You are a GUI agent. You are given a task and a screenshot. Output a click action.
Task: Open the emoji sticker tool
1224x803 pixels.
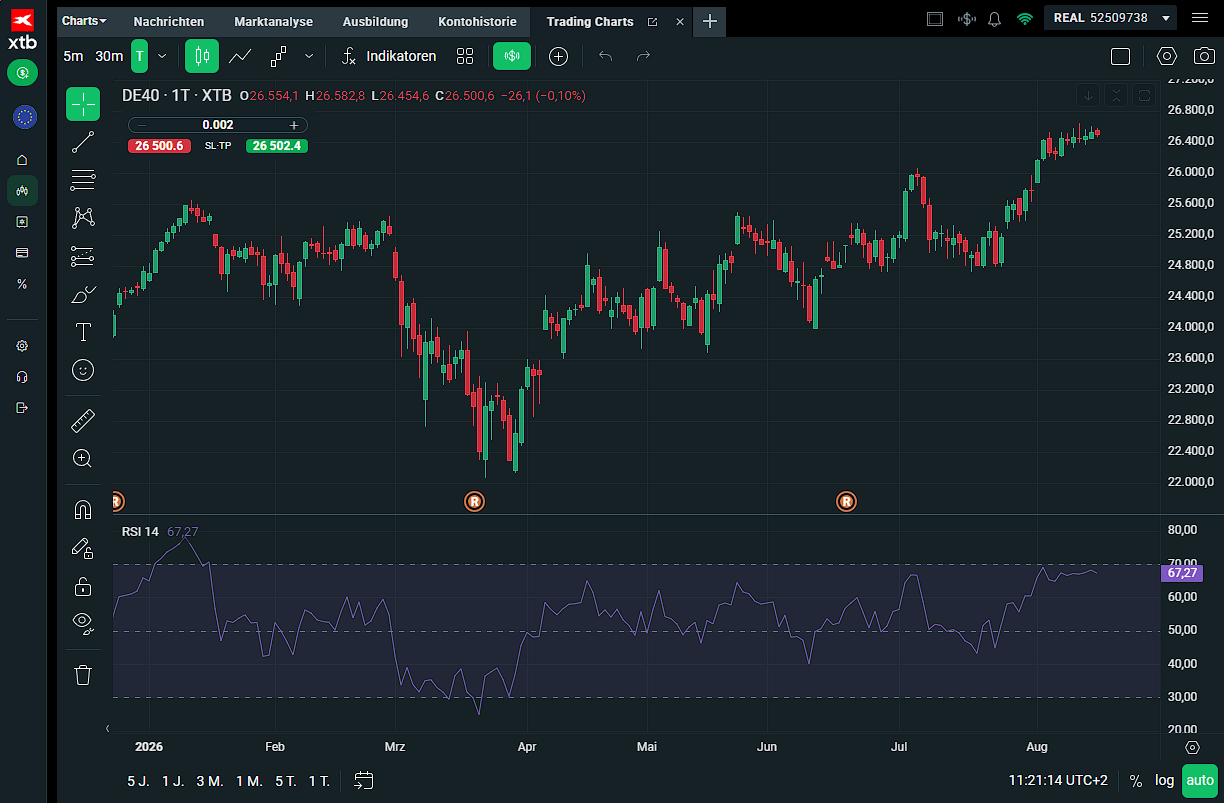83,370
